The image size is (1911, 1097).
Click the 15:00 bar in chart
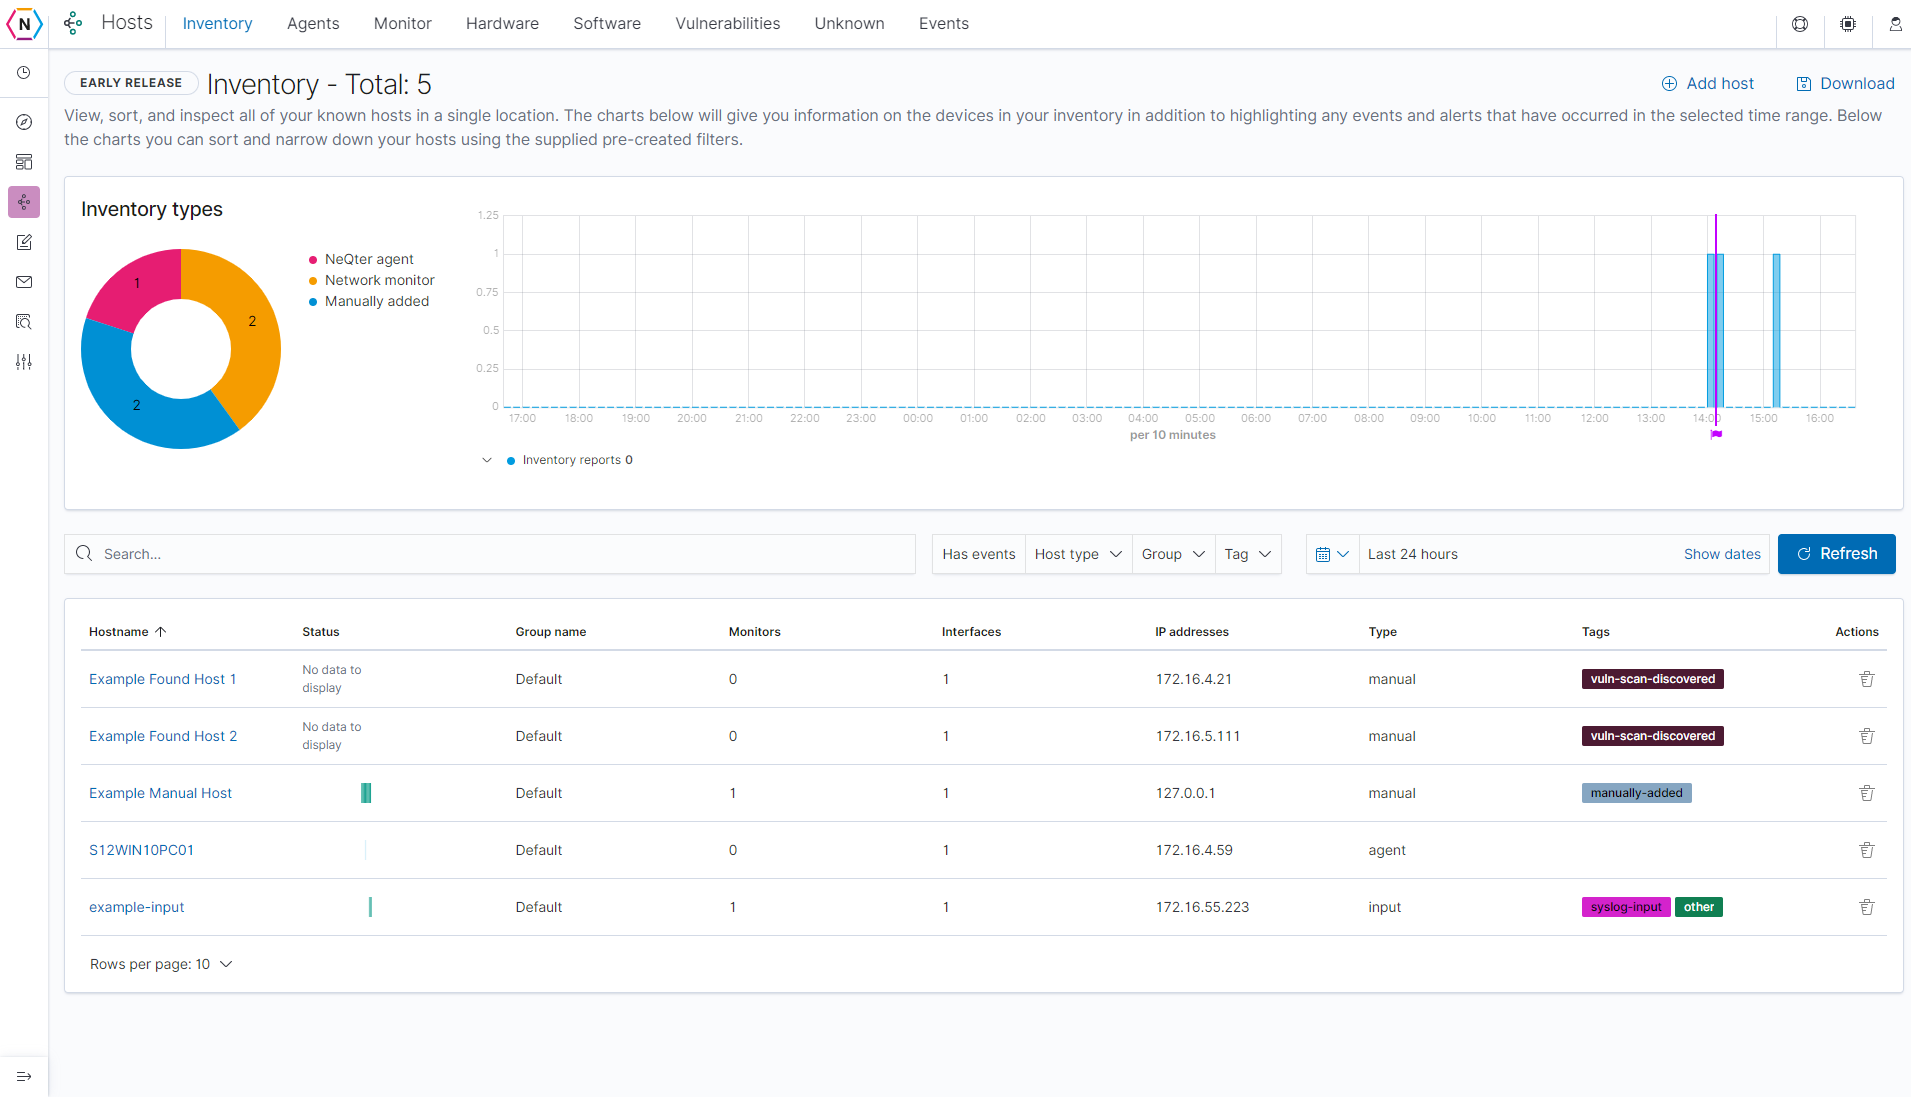click(x=1776, y=330)
